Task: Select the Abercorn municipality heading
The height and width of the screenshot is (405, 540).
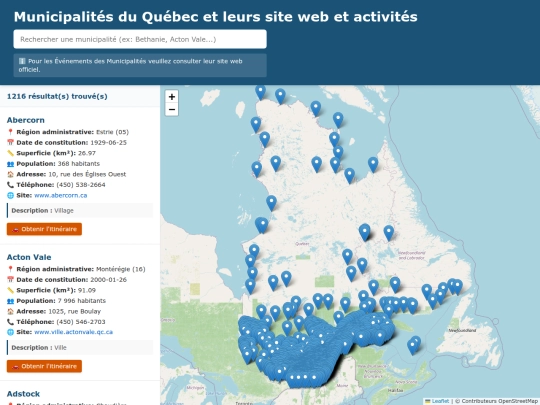Action: pos(26,120)
